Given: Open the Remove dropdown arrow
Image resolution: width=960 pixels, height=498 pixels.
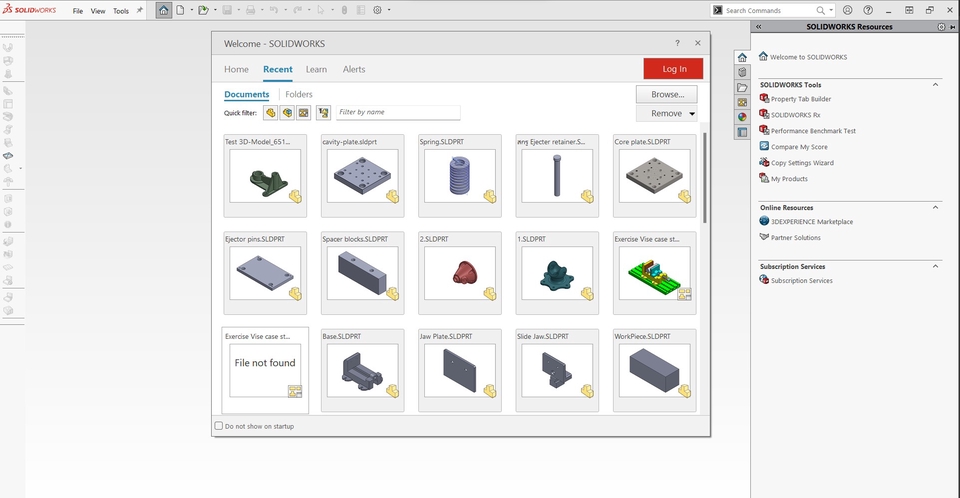Looking at the screenshot, I should 692,113.
